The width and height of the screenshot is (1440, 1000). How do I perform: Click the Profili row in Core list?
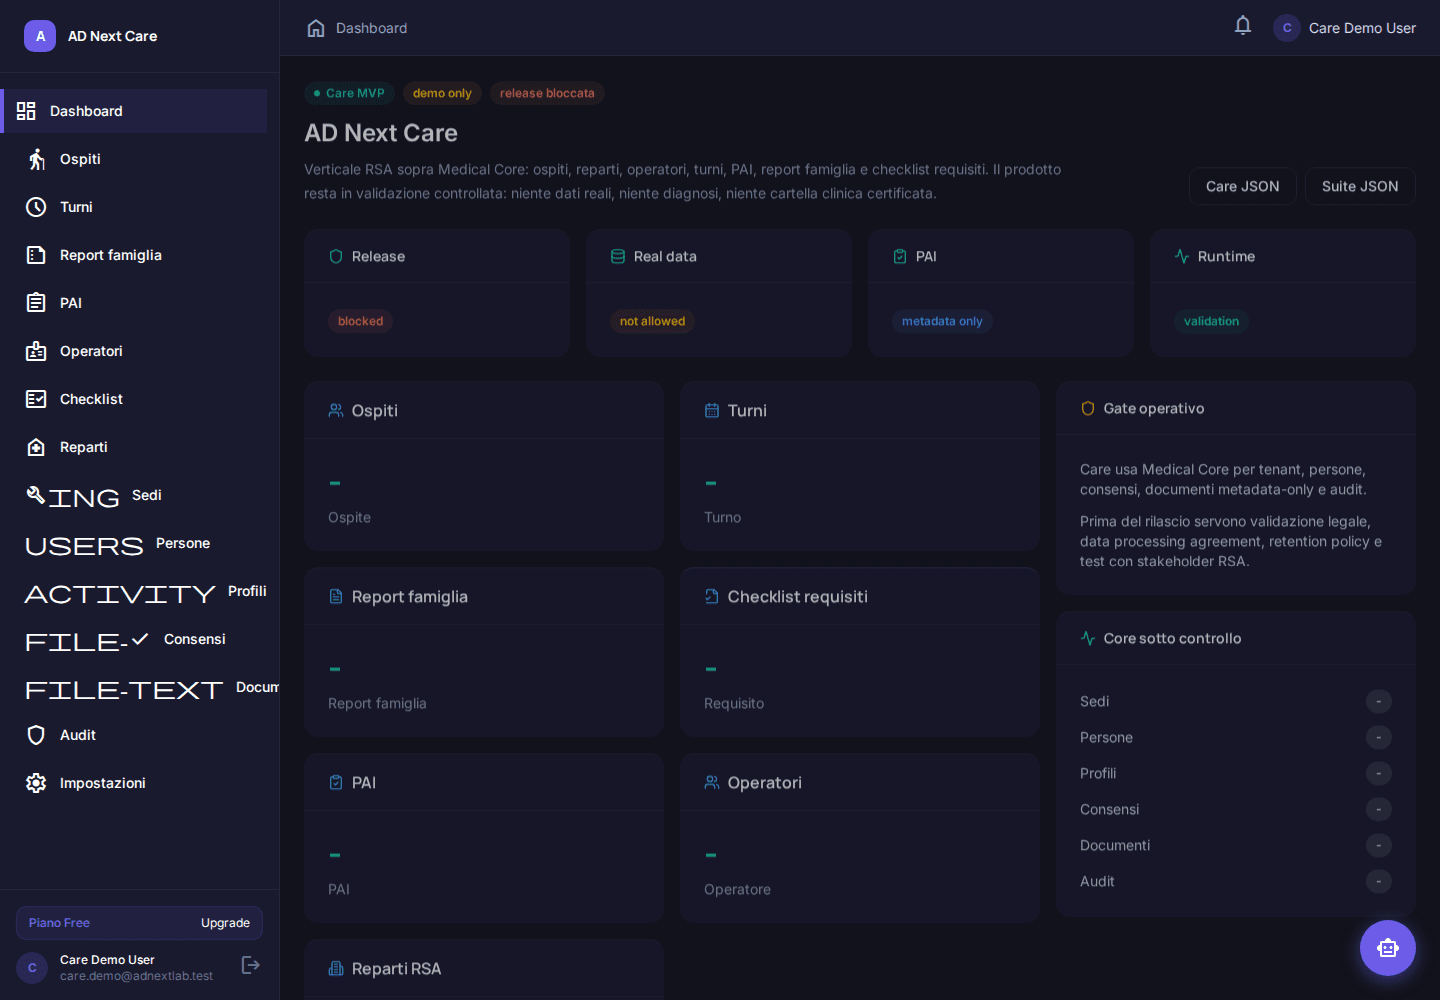pyautogui.click(x=1236, y=773)
